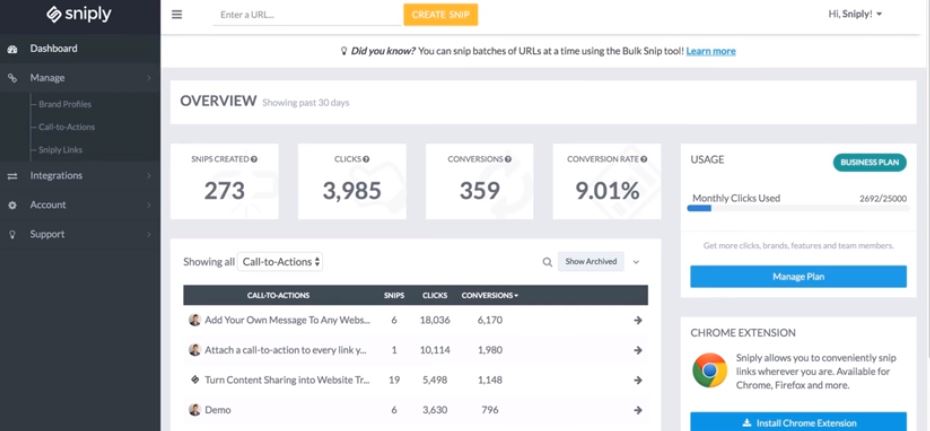Click the help icon beside Clicks
Screen dimensions: 930x431
[x=366, y=159]
